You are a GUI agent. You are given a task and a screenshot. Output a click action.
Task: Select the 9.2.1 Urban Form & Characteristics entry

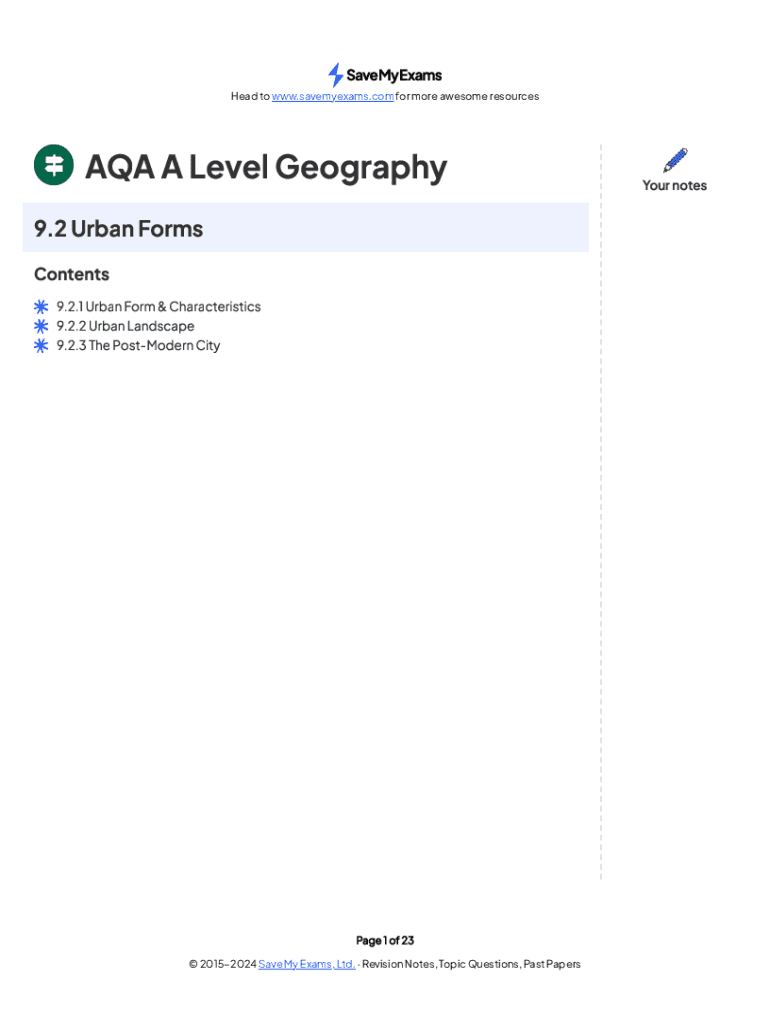pos(158,307)
